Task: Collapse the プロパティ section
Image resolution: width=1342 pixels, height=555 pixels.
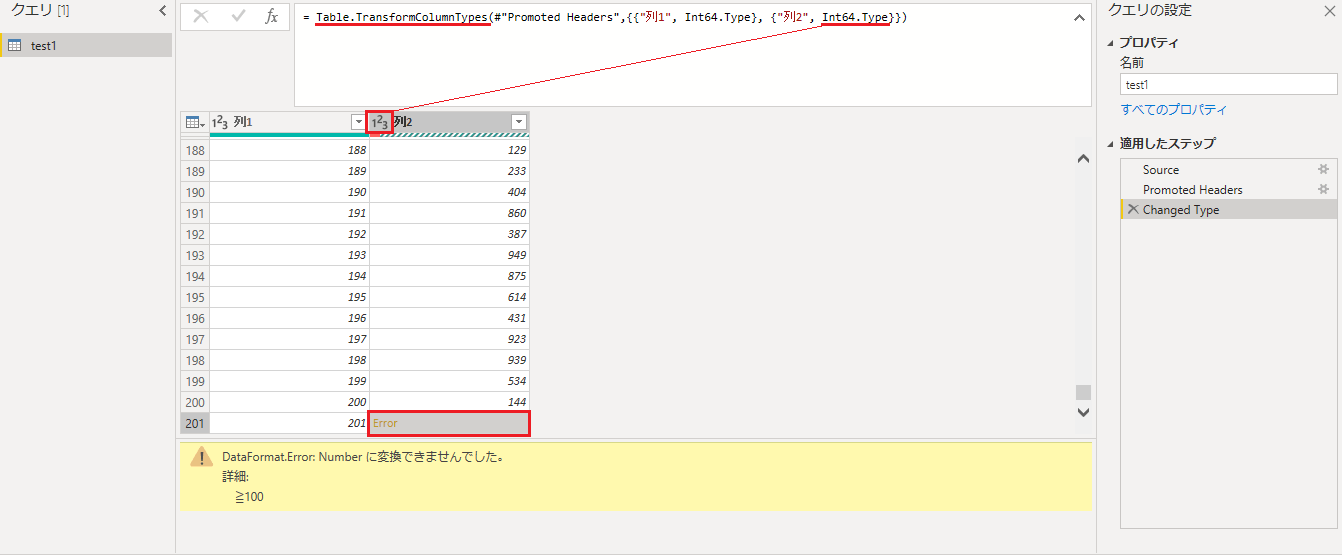Action: pyautogui.click(x=1111, y=43)
